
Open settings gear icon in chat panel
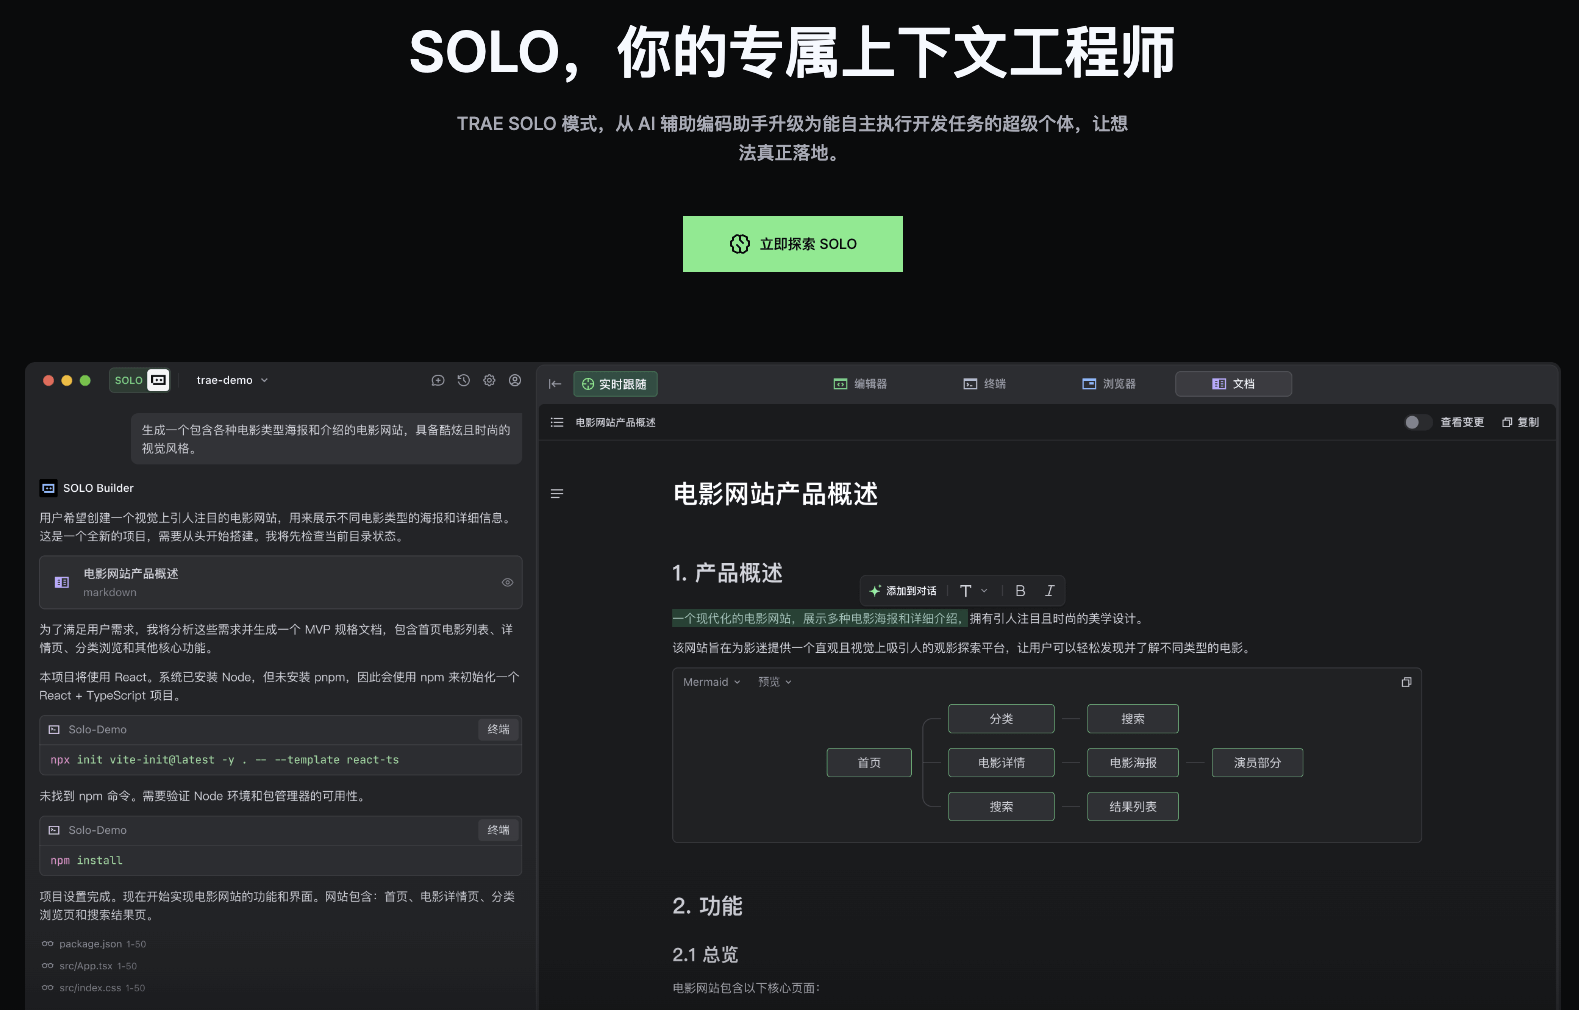(x=489, y=380)
